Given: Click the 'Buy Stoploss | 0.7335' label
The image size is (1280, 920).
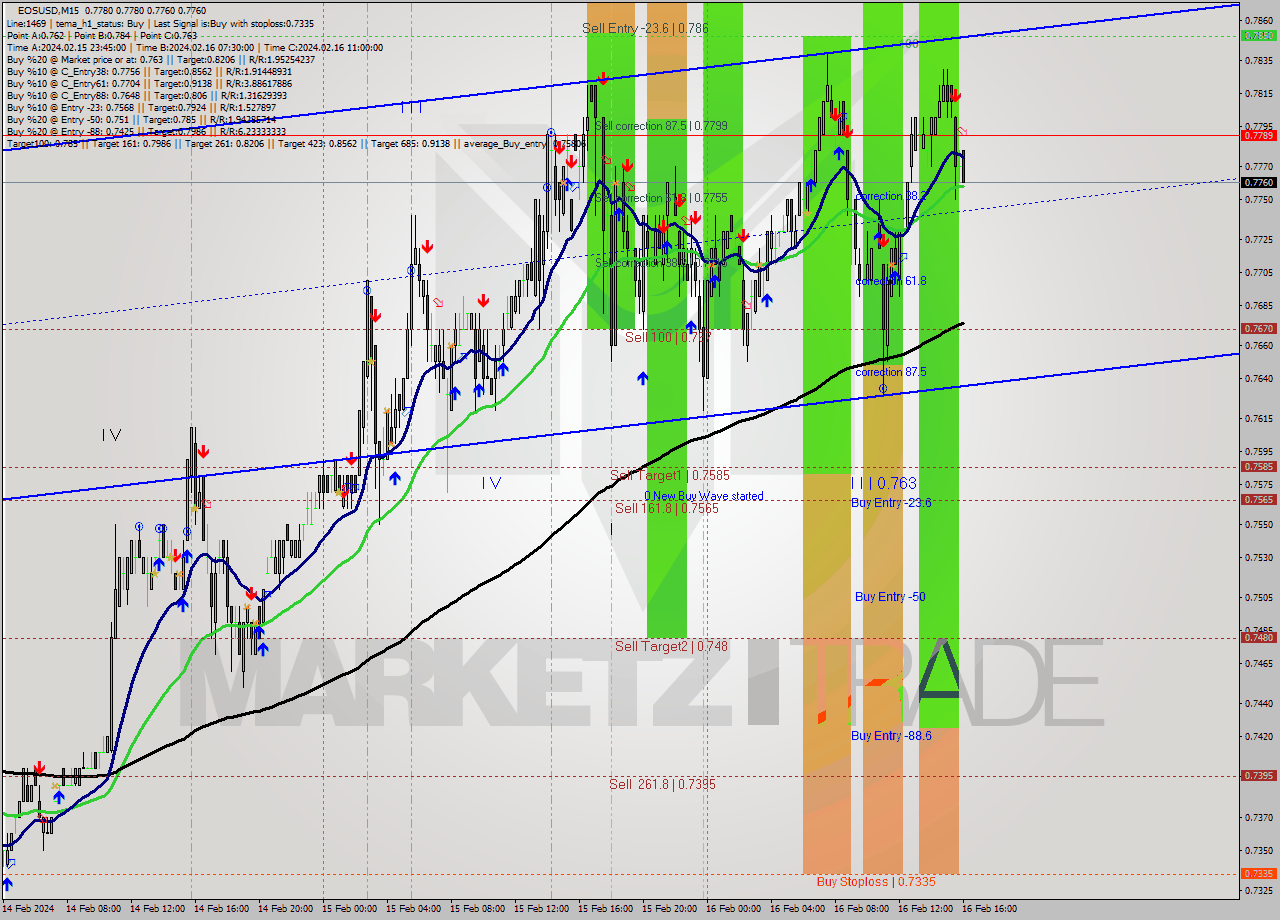Looking at the screenshot, I should [x=876, y=882].
